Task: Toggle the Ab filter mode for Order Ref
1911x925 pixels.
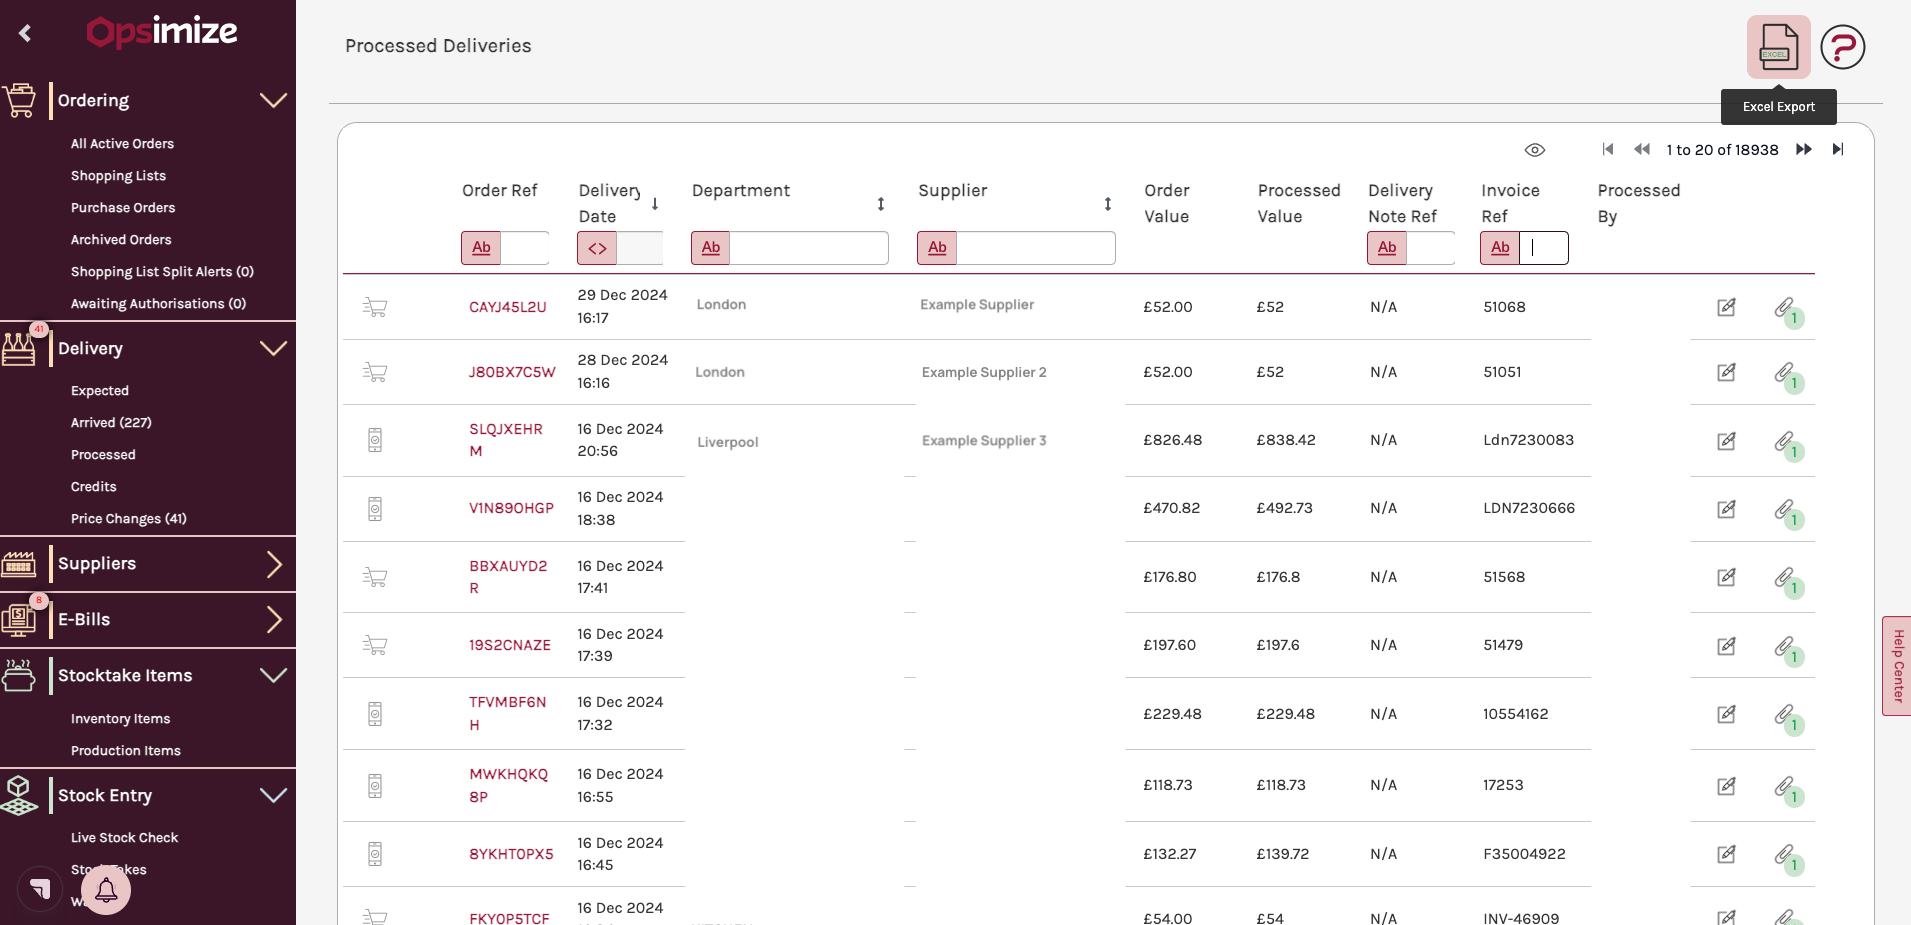Action: pyautogui.click(x=481, y=248)
